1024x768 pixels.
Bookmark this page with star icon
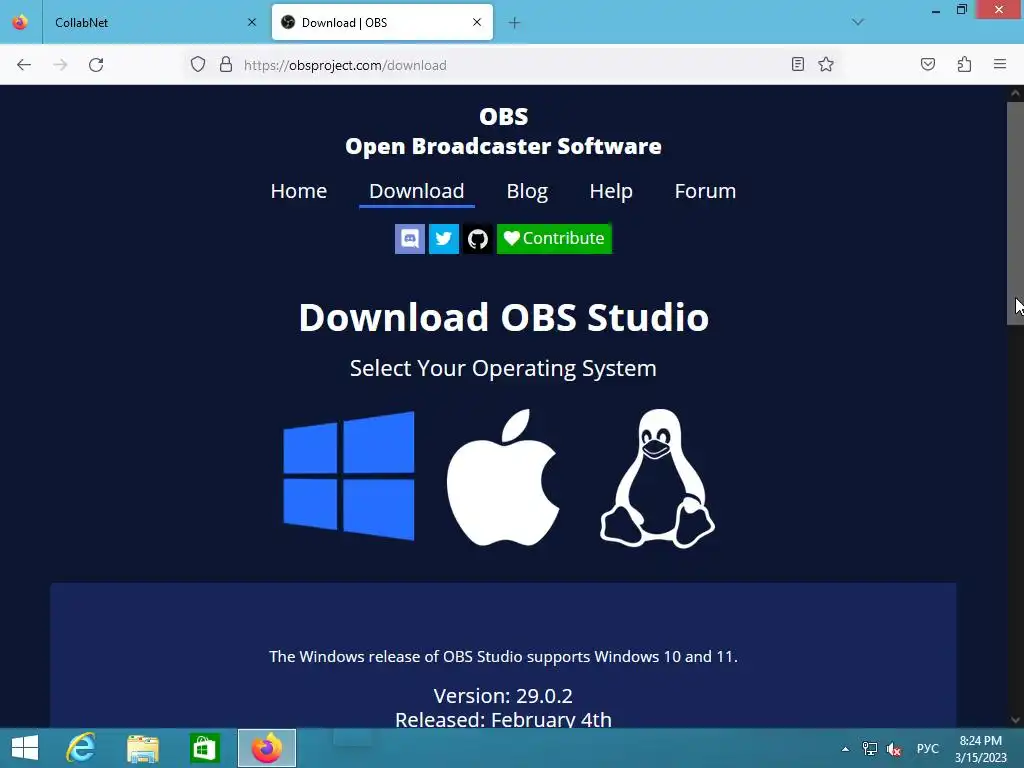tap(825, 64)
